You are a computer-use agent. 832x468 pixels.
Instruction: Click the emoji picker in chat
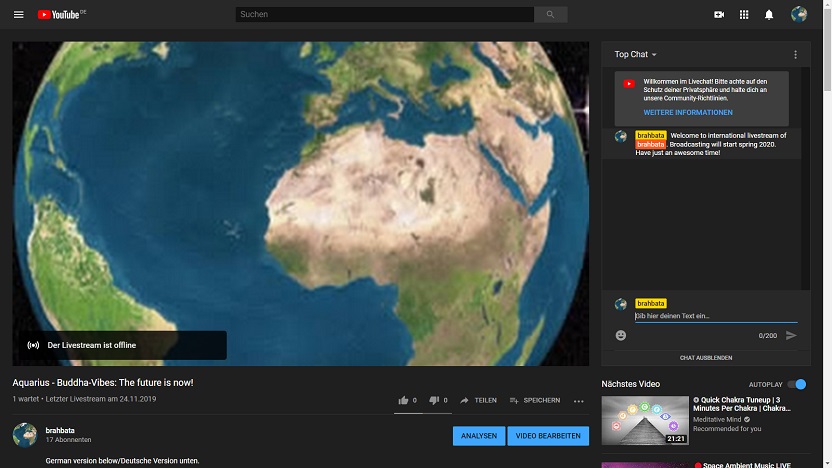tap(621, 335)
